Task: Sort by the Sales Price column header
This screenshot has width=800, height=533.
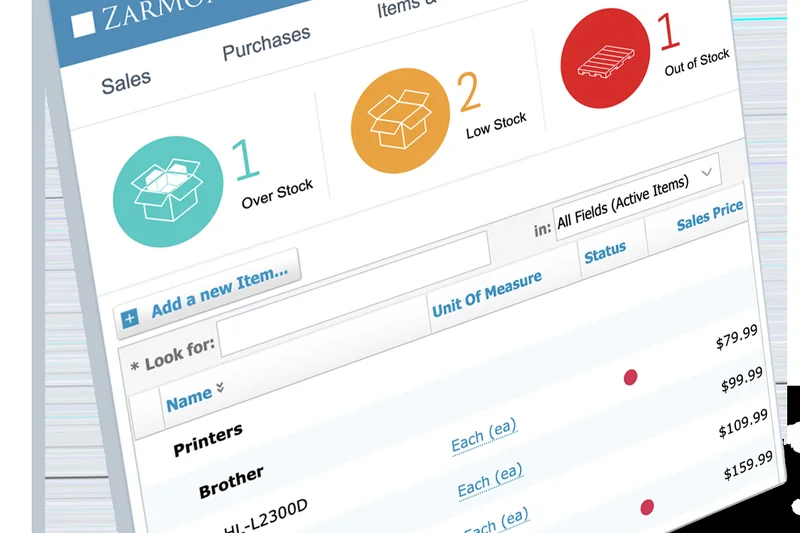Action: tap(709, 216)
